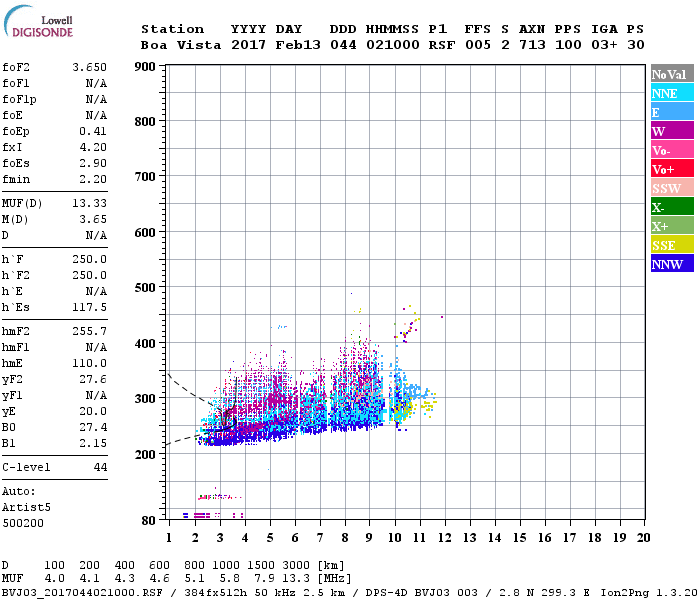The width and height of the screenshot is (700, 600).
Task: Select the Vo+ red legend swatch
Action: (x=672, y=168)
